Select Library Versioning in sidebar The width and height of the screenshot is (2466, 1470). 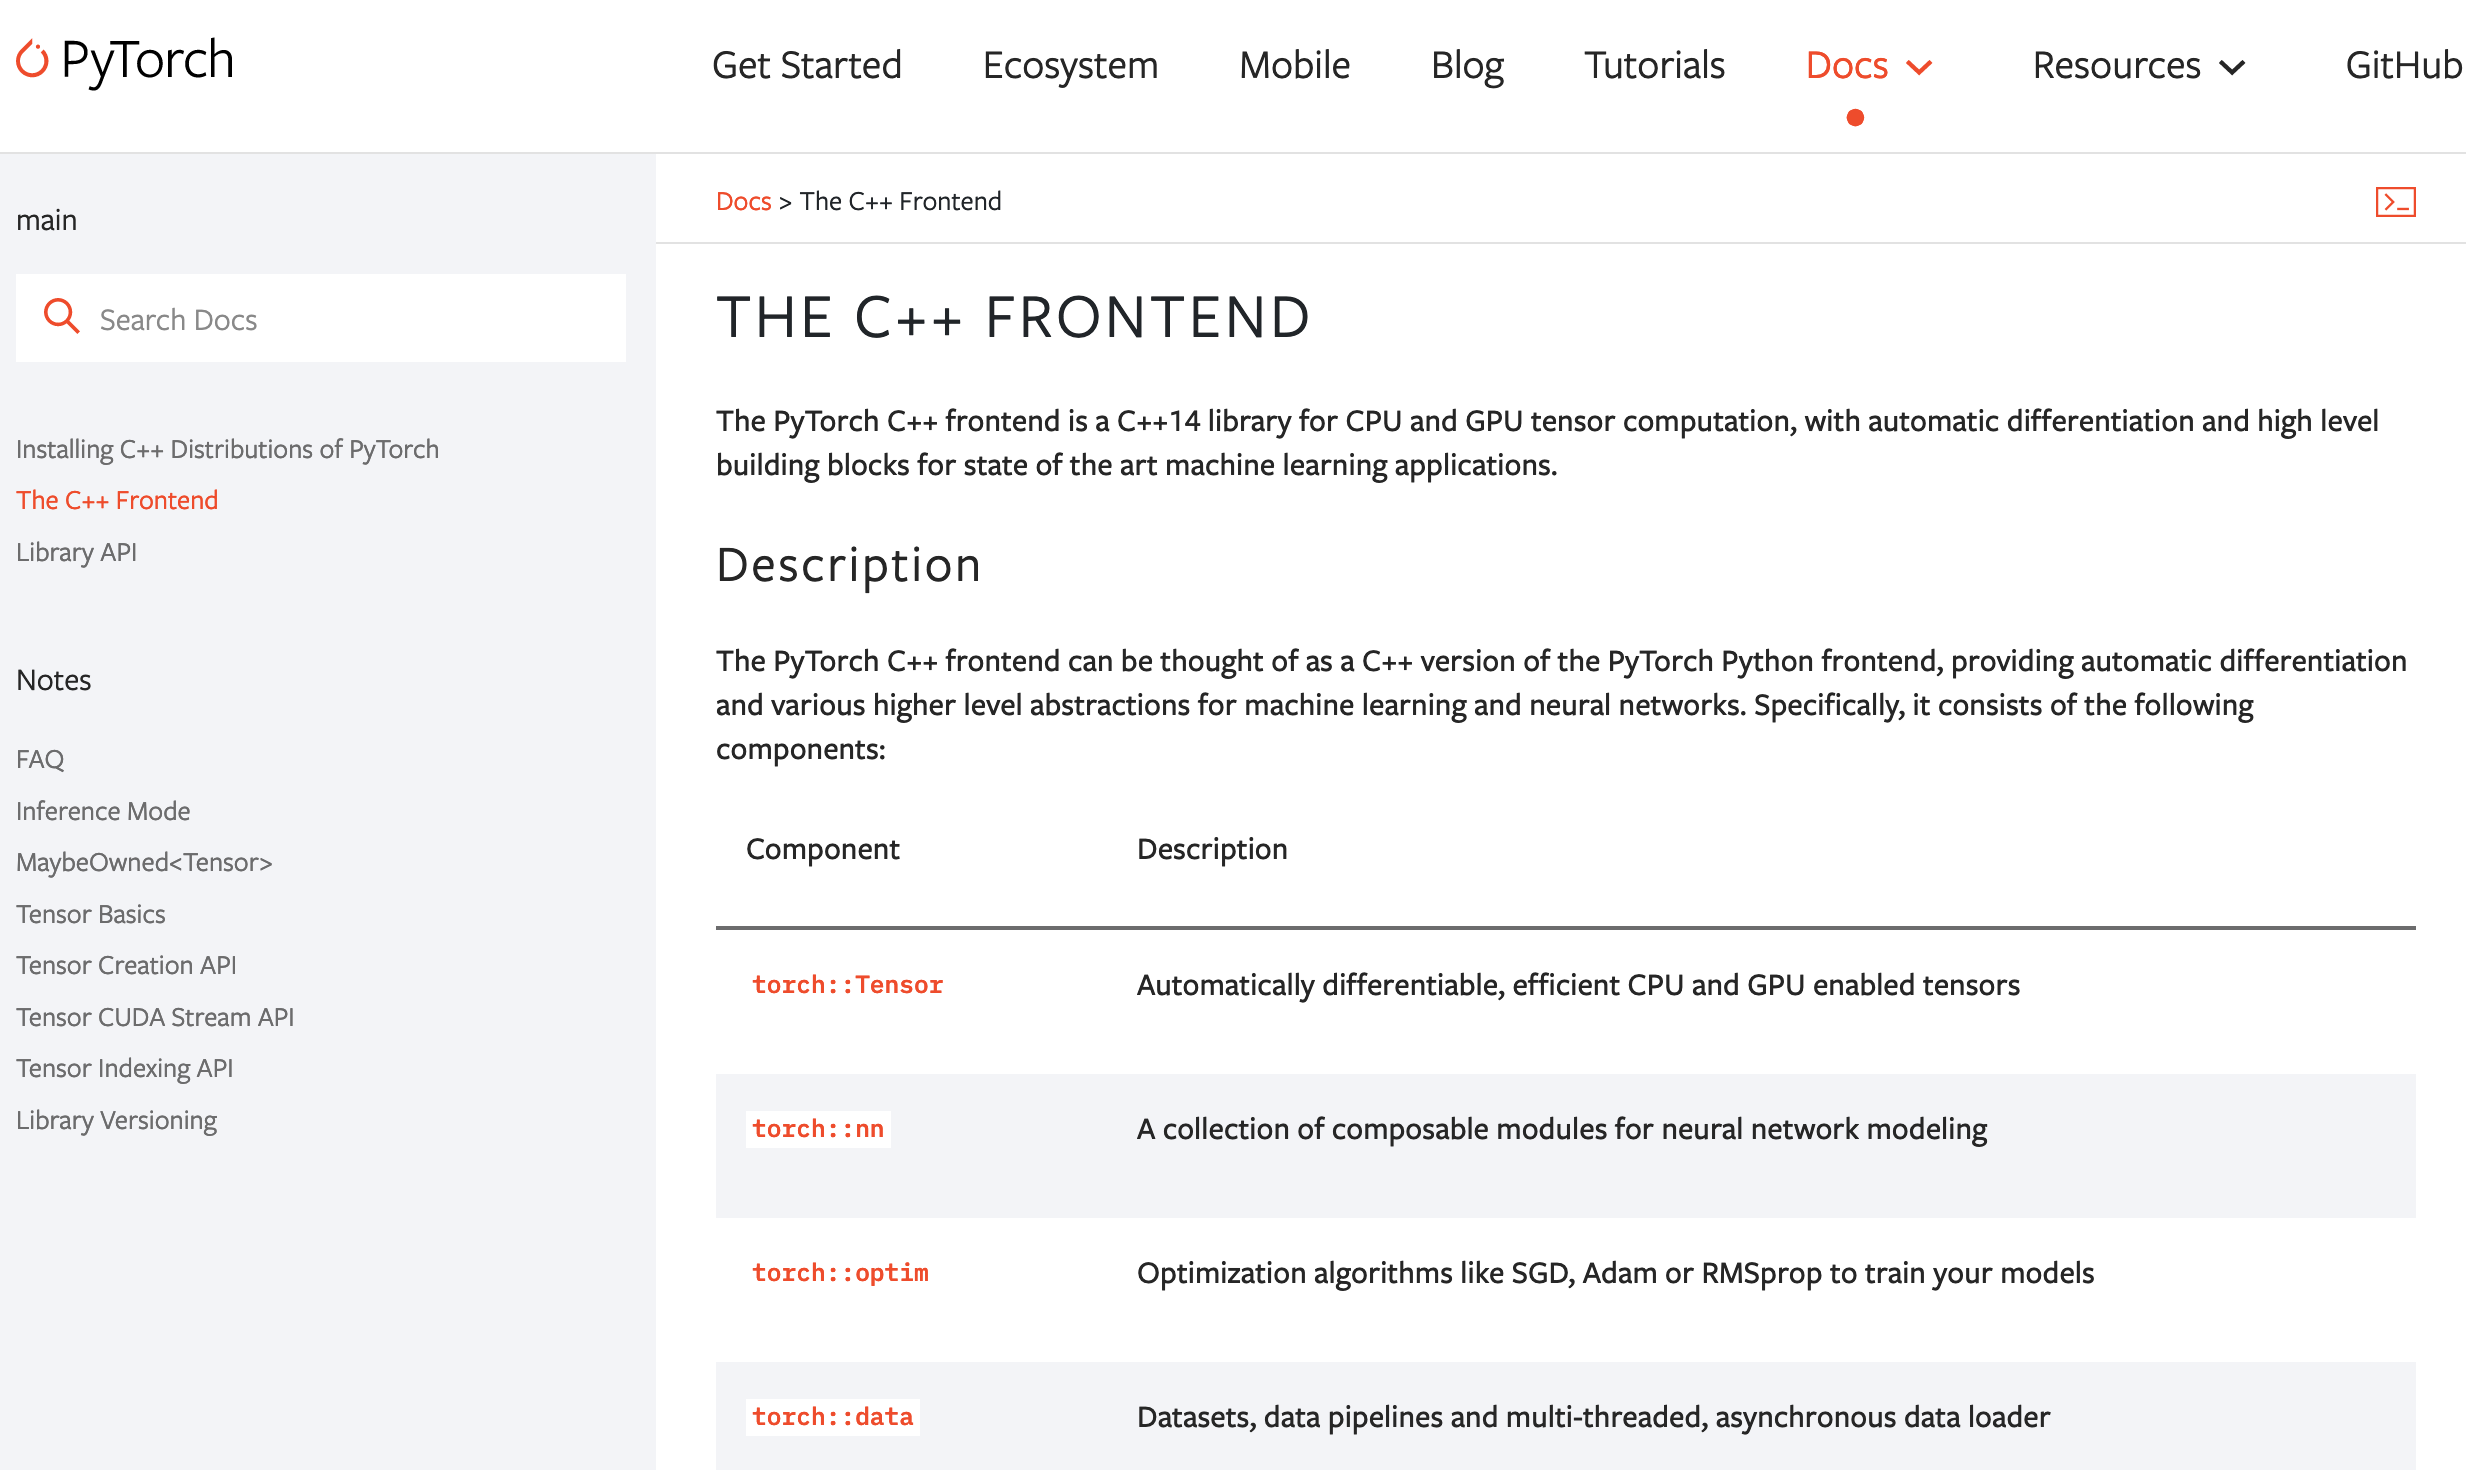click(x=116, y=1120)
